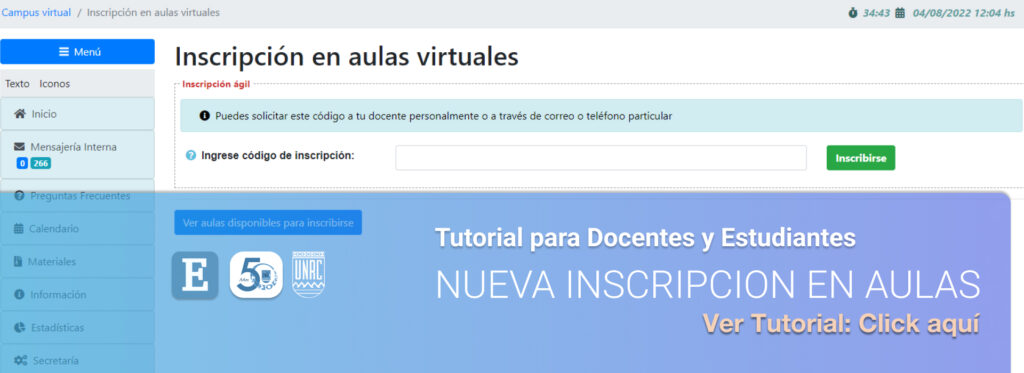Image resolution: width=1024 pixels, height=373 pixels.
Task: Click the home icon beside Inicio
Action: pyautogui.click(x=20, y=114)
